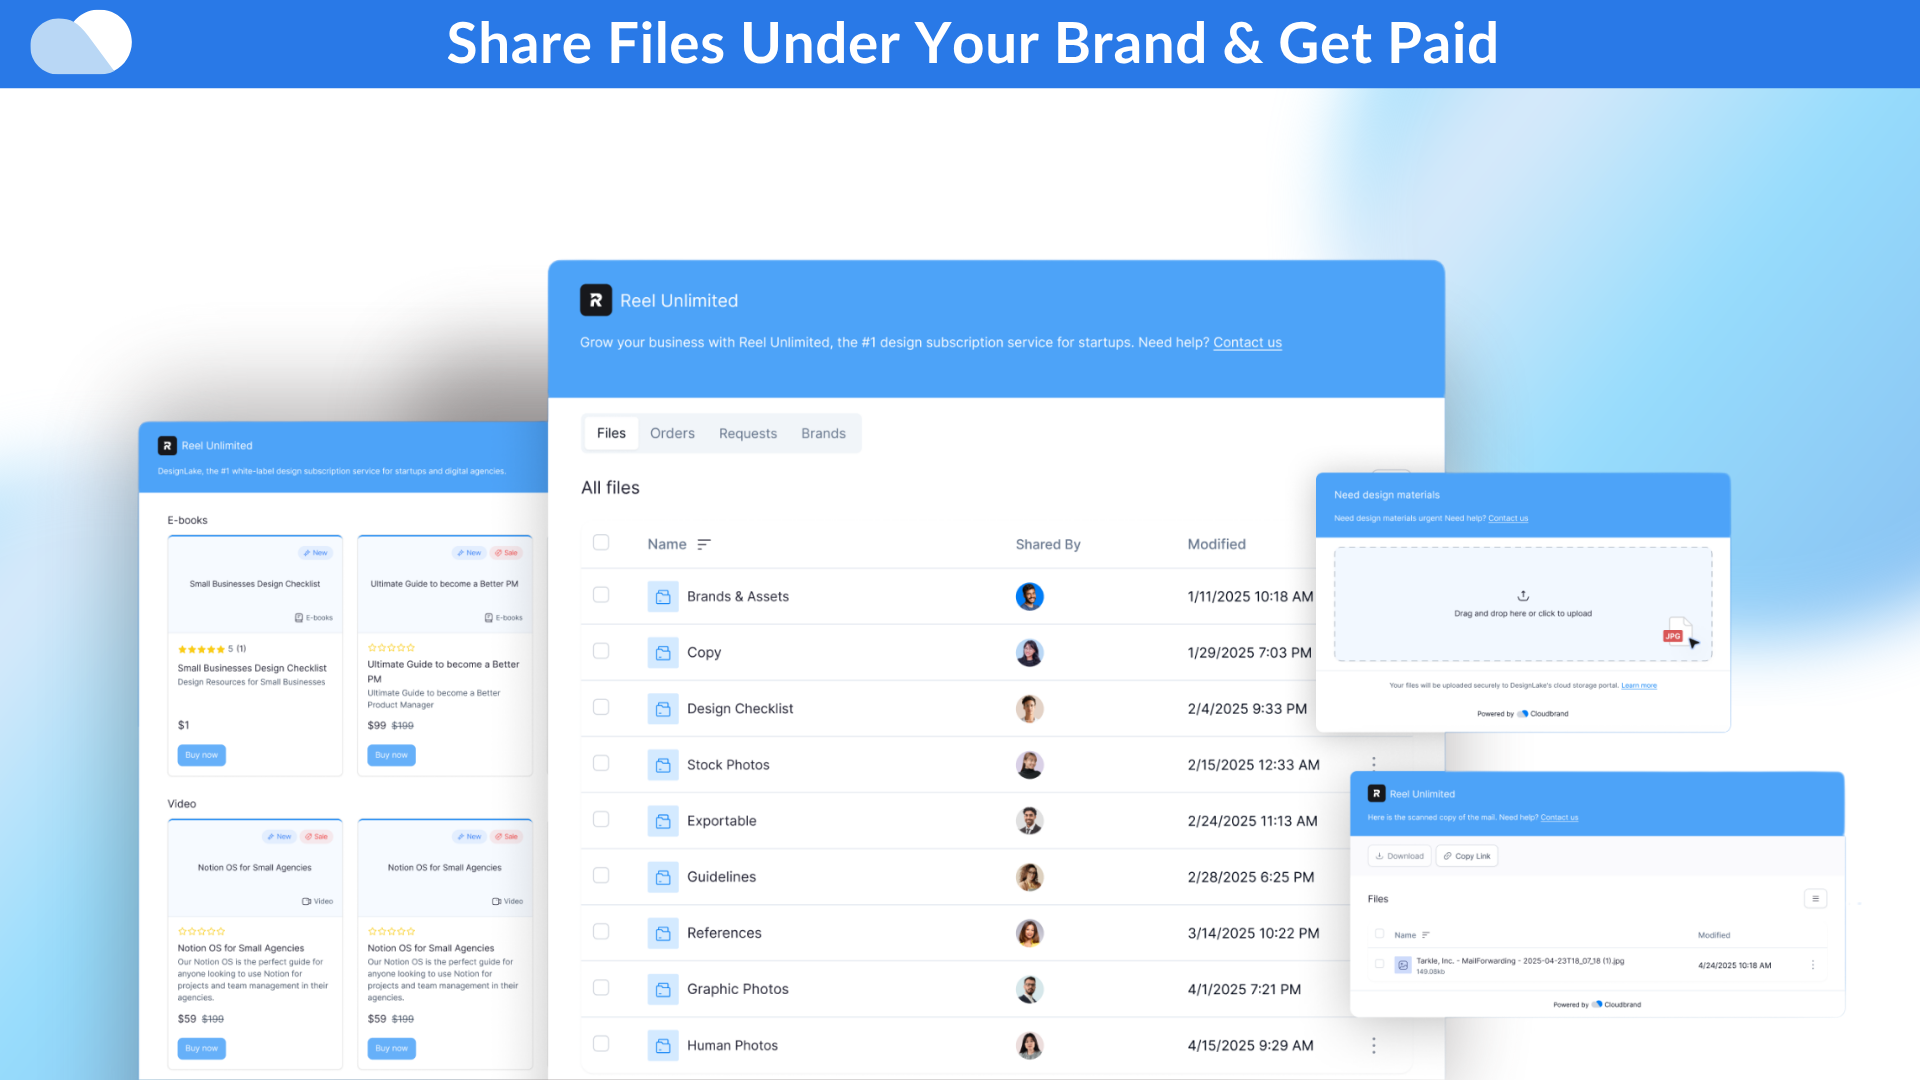Image resolution: width=1920 pixels, height=1080 pixels.
Task: Click the Stock Photos folder icon
Action: (x=662, y=765)
